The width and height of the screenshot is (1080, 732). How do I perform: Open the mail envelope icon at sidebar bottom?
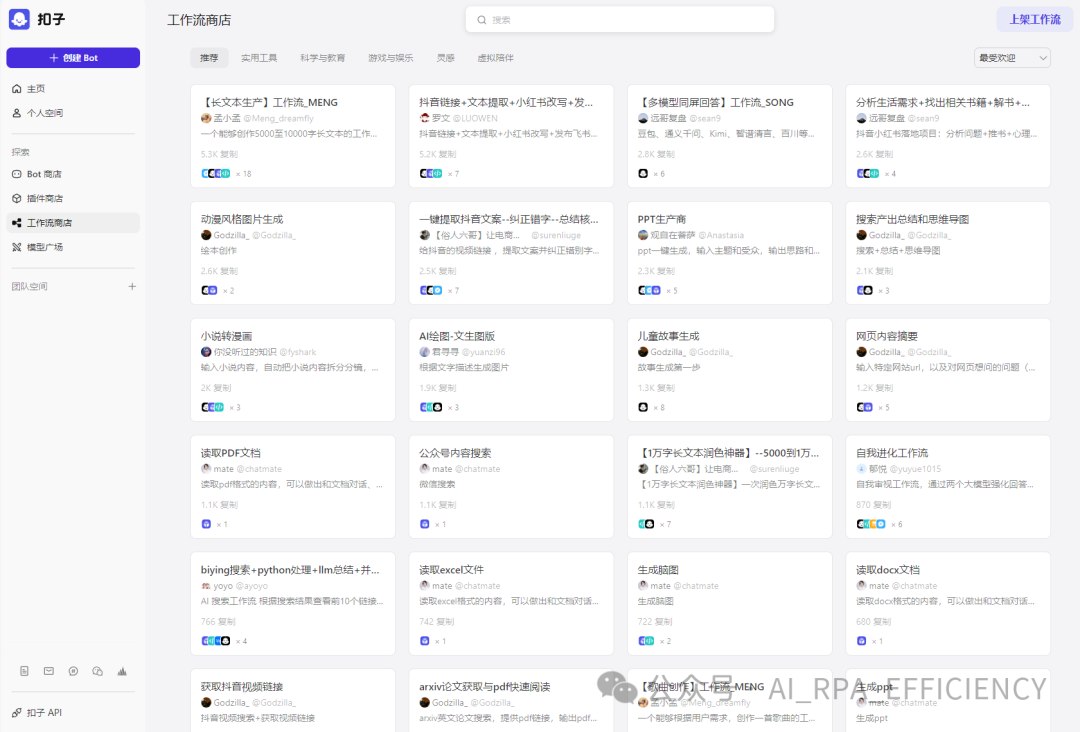49,671
